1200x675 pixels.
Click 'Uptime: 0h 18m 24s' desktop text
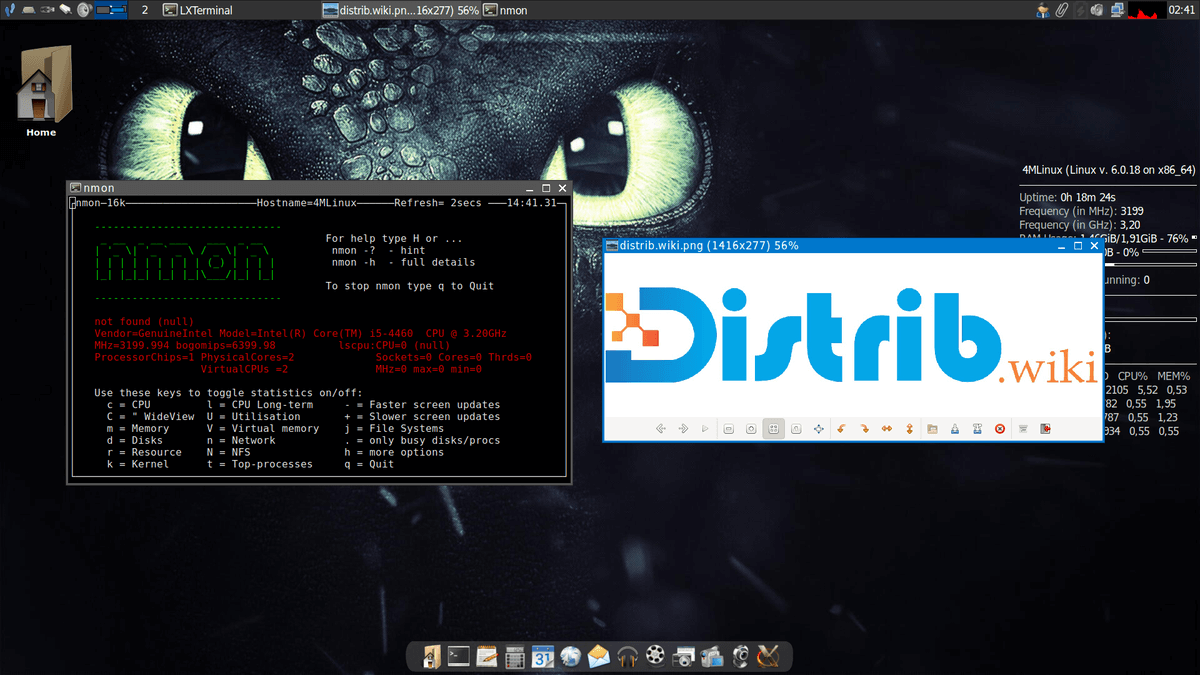1068,197
